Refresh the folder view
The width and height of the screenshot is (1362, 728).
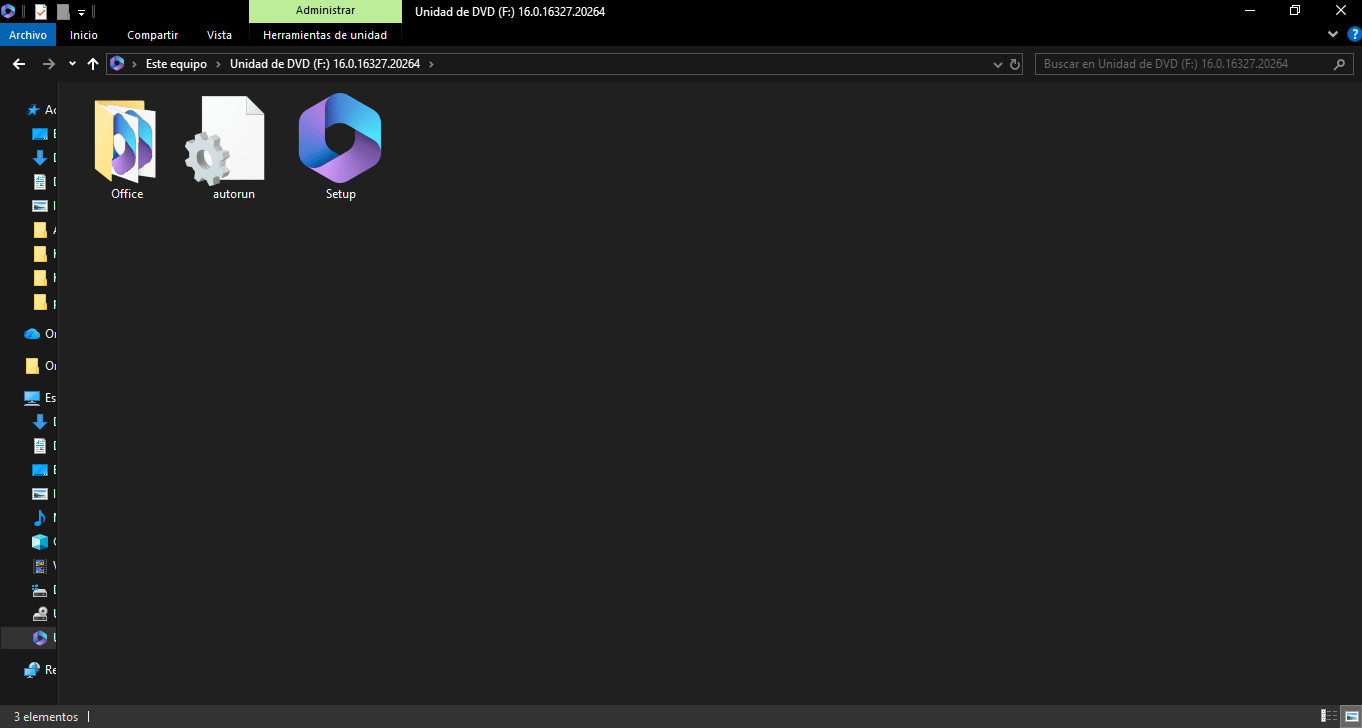coord(1015,64)
